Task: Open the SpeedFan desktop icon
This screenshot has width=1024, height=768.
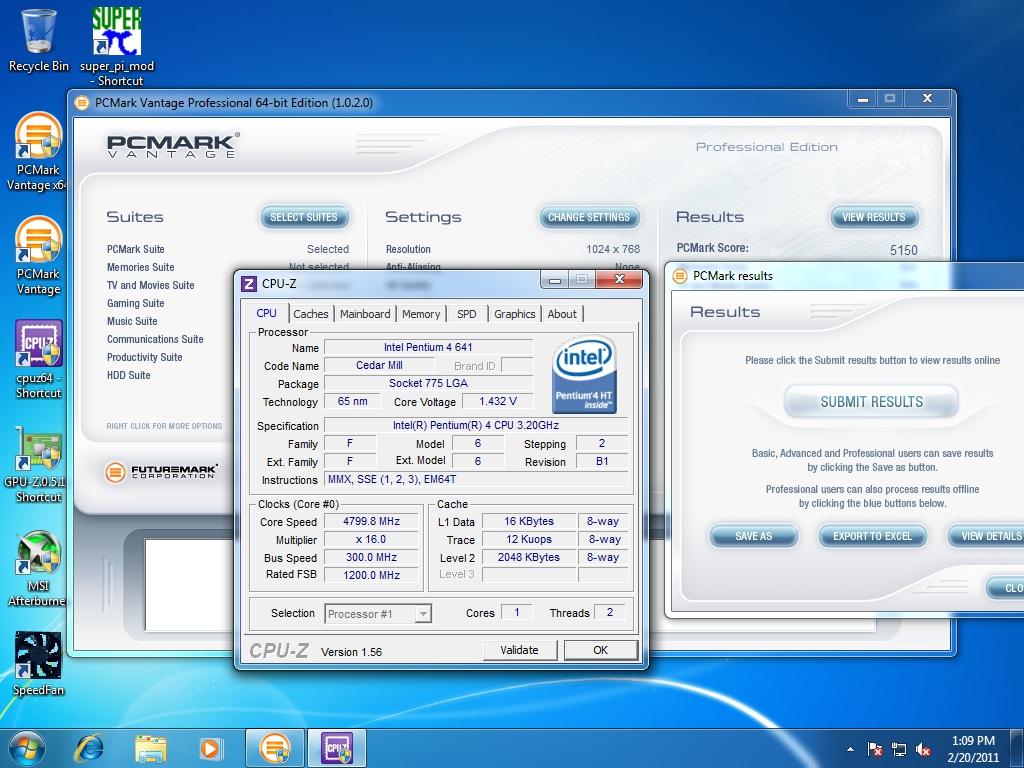Action: point(38,664)
